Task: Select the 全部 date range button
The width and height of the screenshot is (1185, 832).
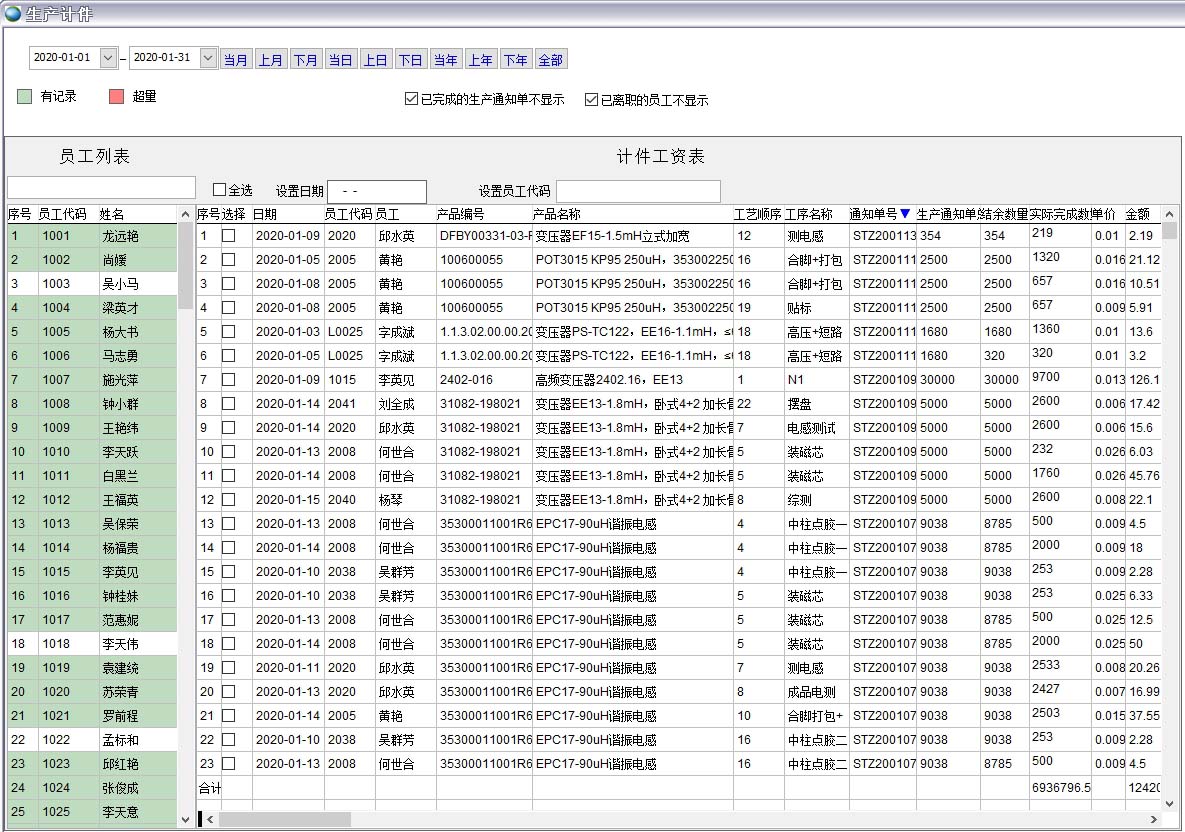Action: pyautogui.click(x=551, y=60)
